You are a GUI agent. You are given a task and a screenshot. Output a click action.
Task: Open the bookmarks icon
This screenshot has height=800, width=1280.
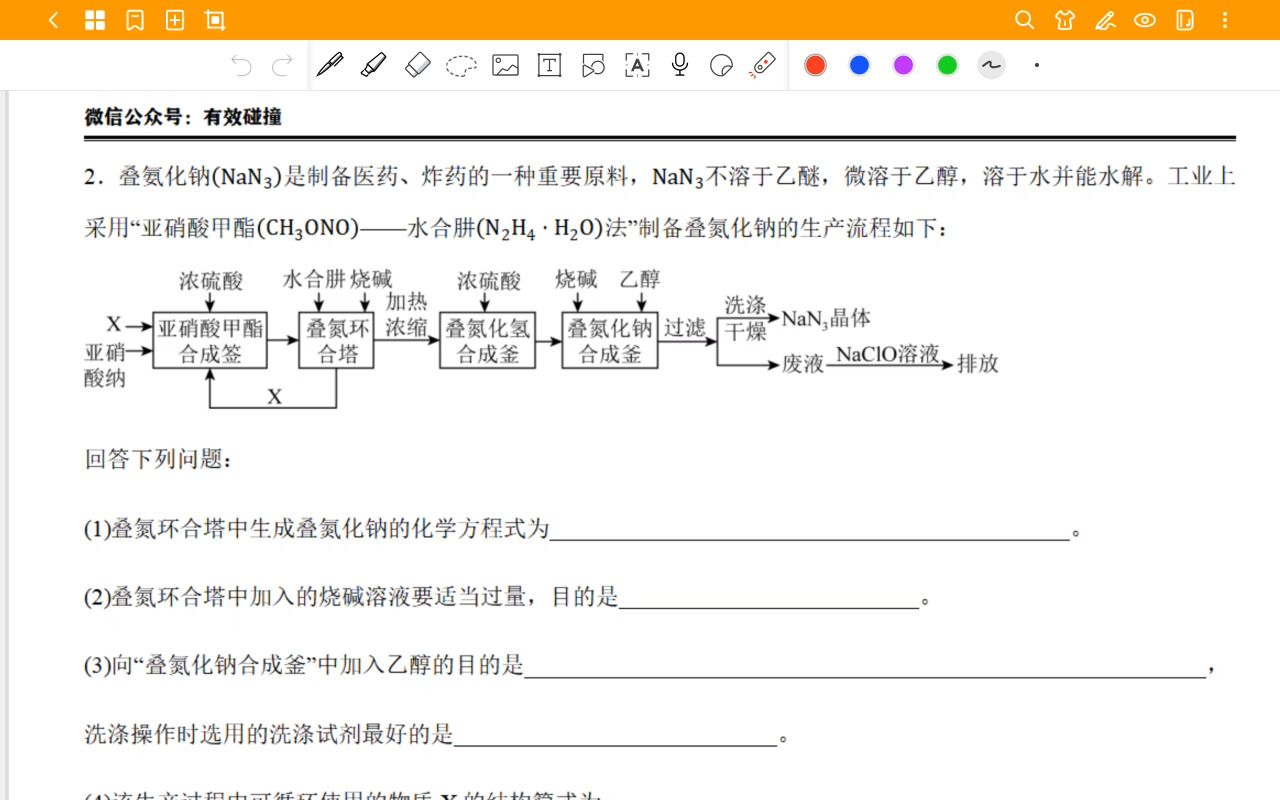point(135,20)
